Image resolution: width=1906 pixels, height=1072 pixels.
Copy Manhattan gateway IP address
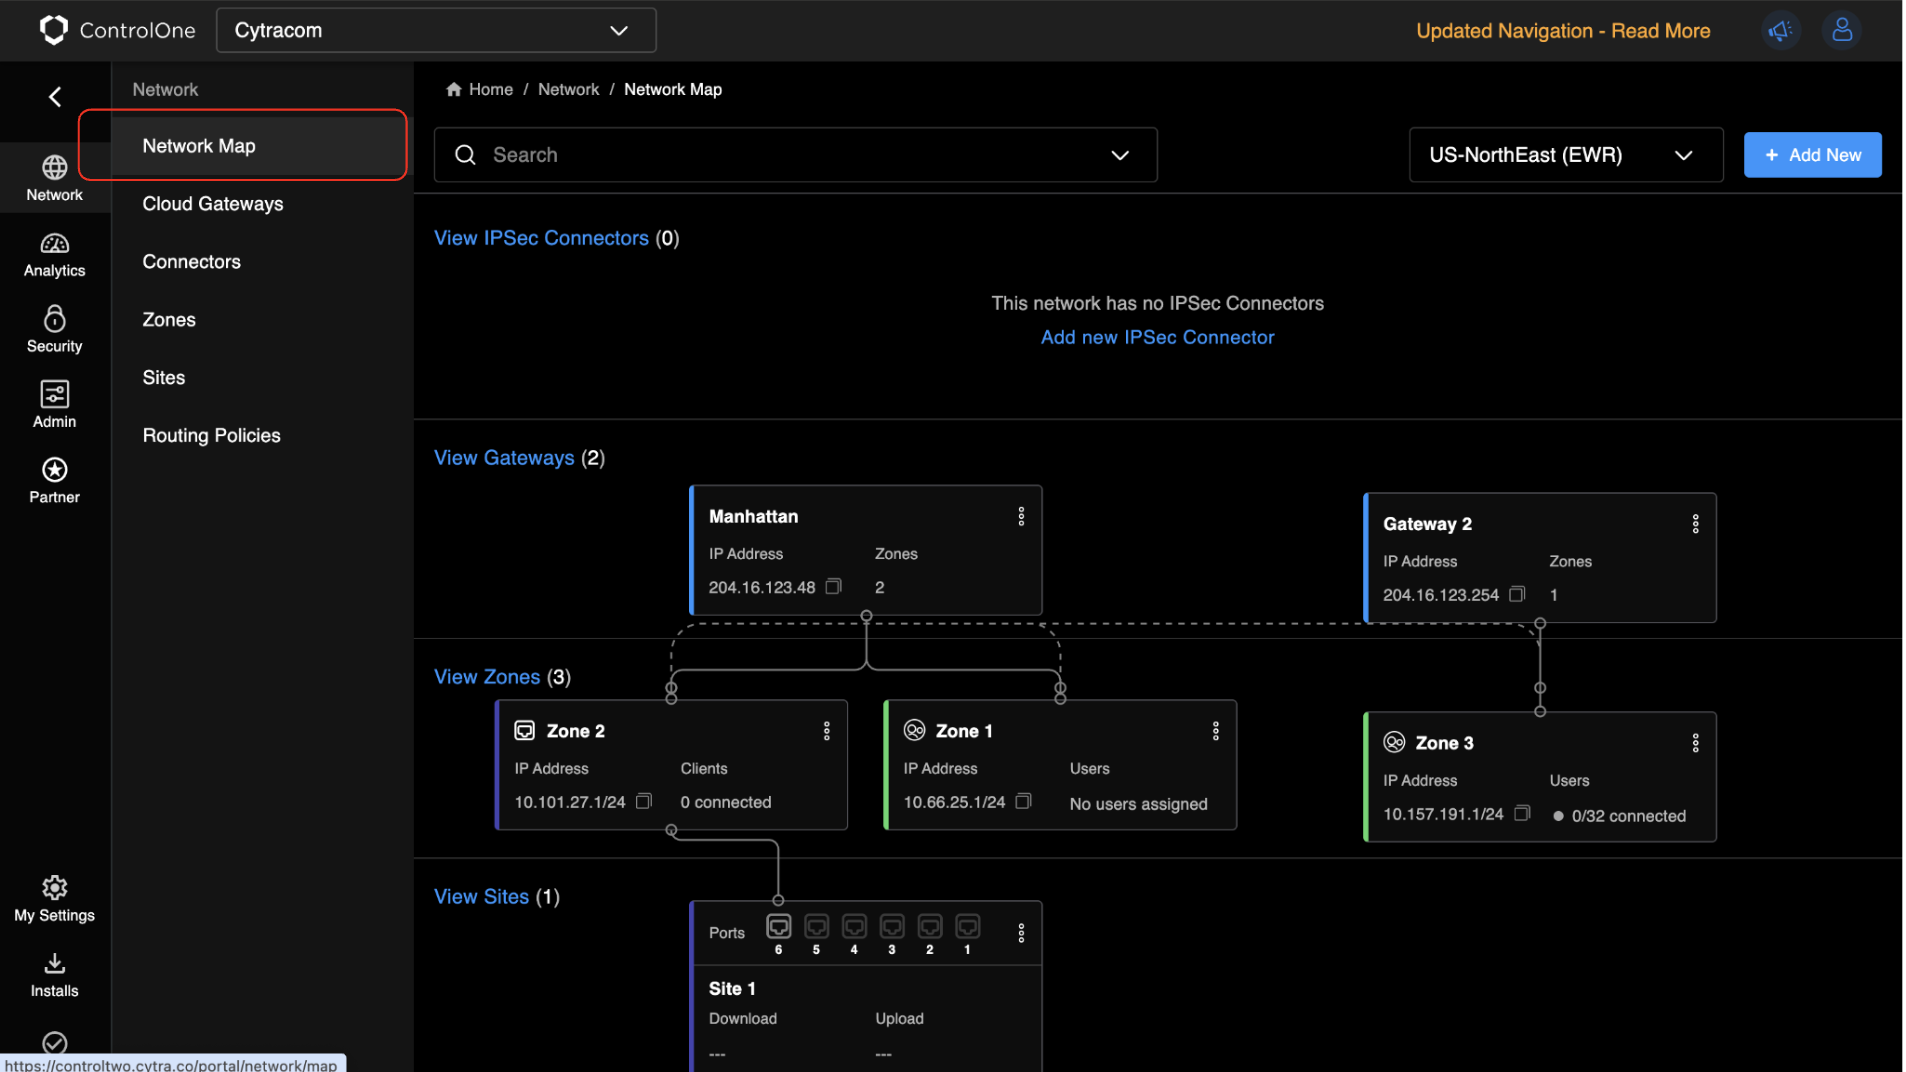(x=833, y=587)
